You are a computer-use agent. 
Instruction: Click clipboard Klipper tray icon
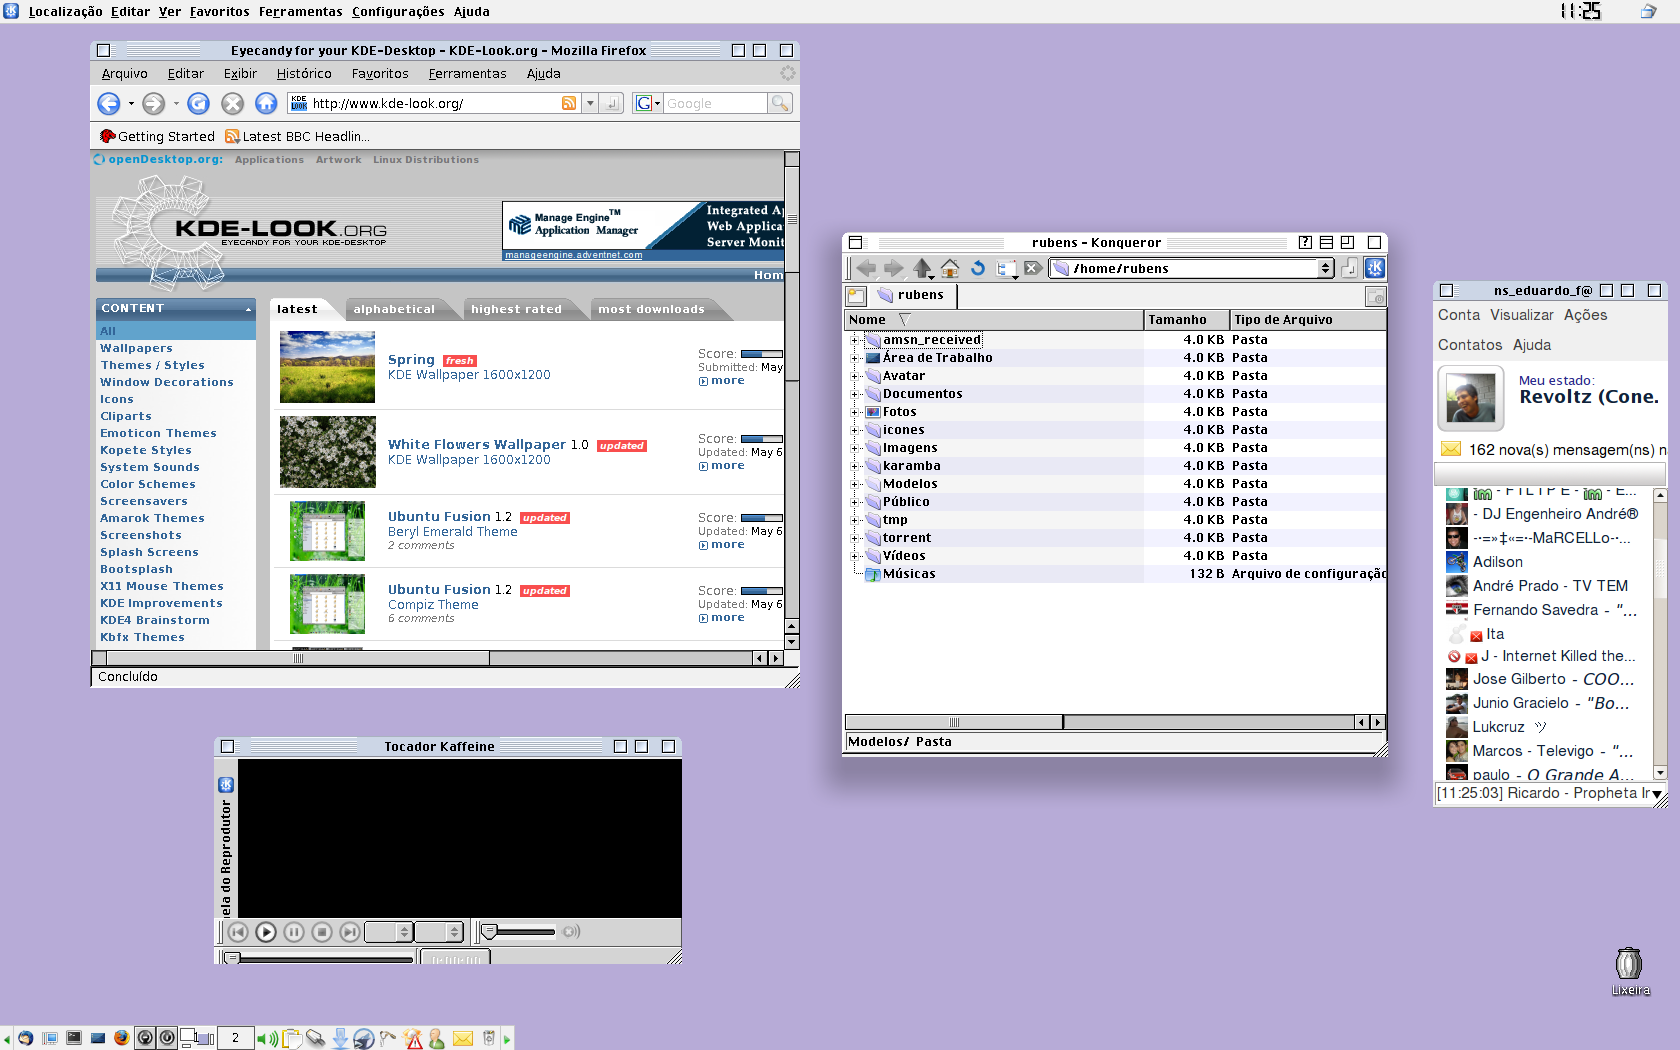[x=292, y=1039]
